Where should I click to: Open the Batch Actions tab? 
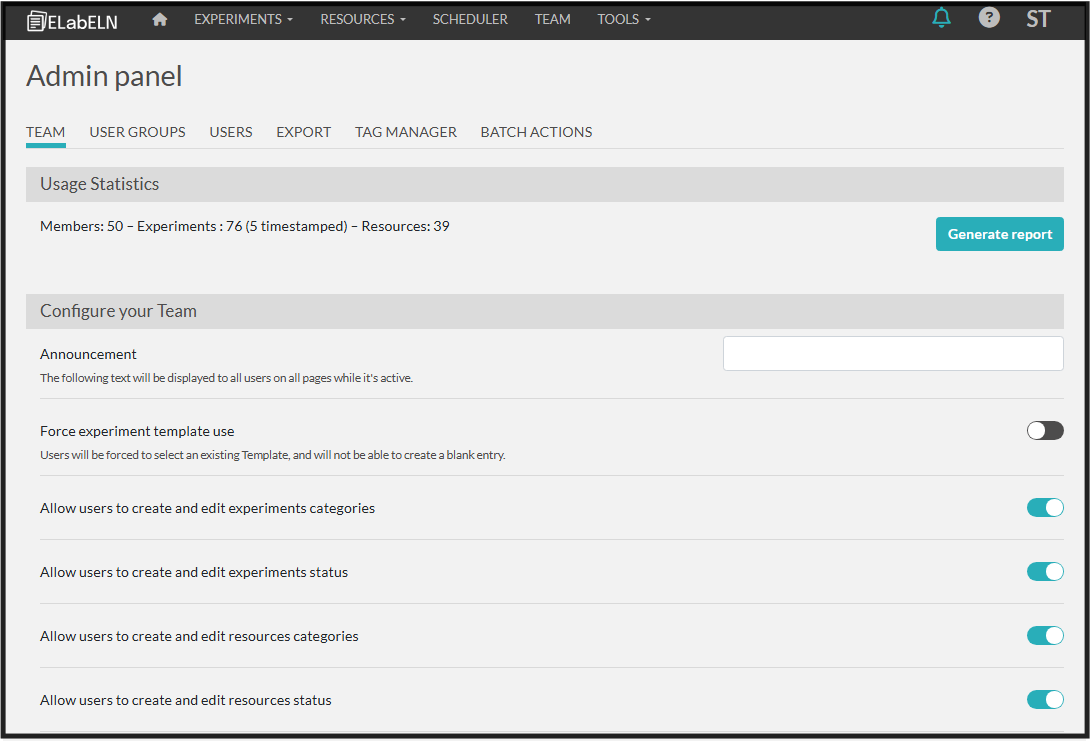[536, 132]
